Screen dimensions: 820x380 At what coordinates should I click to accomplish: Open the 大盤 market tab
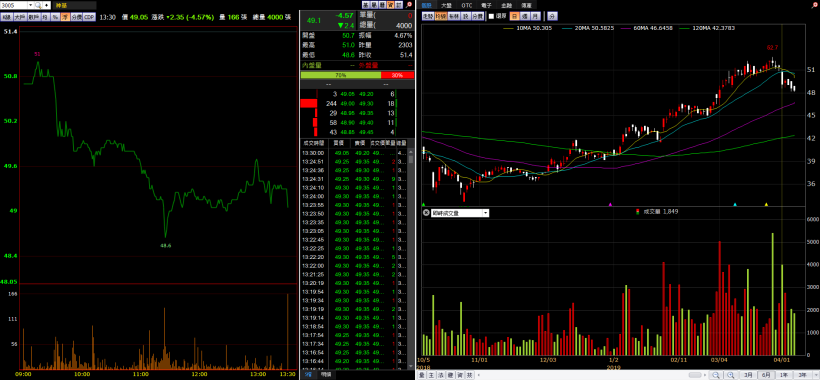tap(446, 5)
